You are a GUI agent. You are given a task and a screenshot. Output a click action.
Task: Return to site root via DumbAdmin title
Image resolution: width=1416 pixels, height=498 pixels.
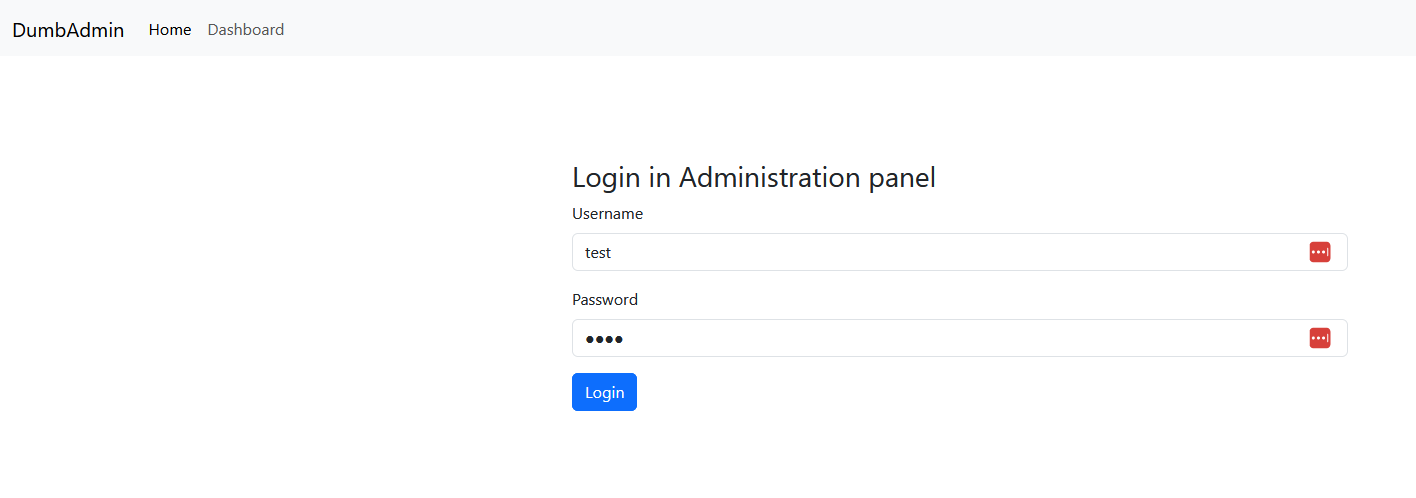68,30
